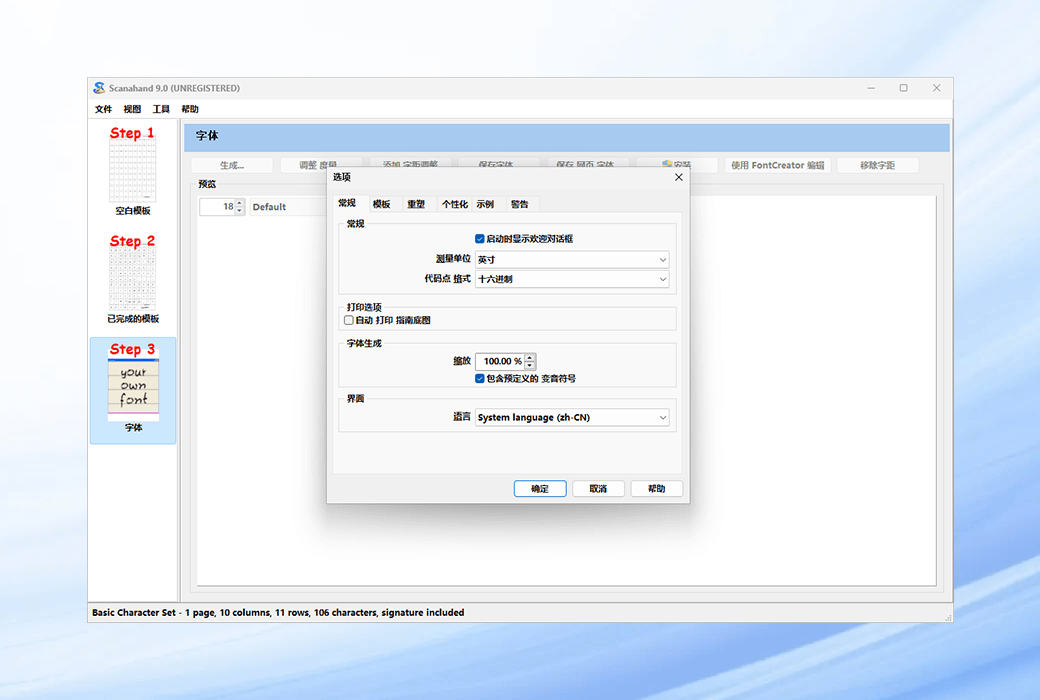Switch to the 常规 tab

coord(348,203)
